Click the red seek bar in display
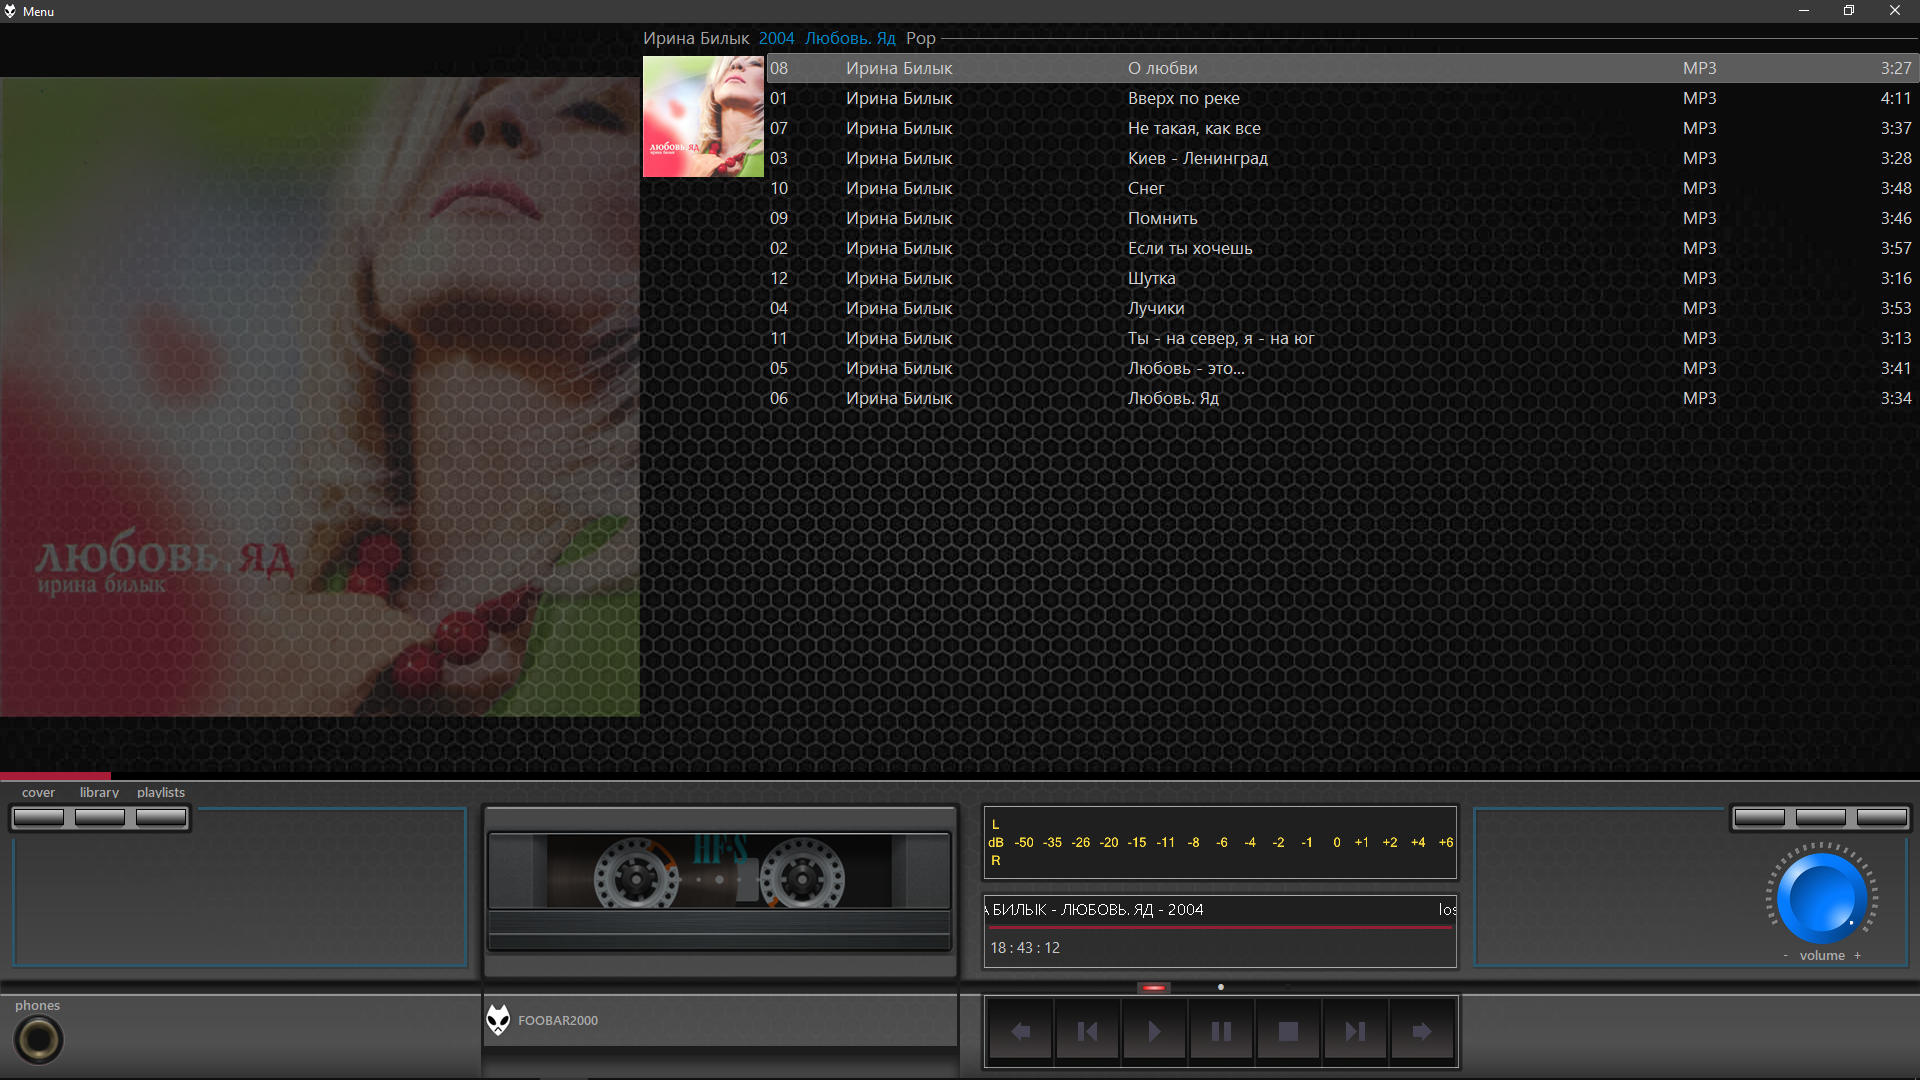Image resolution: width=1920 pixels, height=1080 pixels. (x=1218, y=928)
